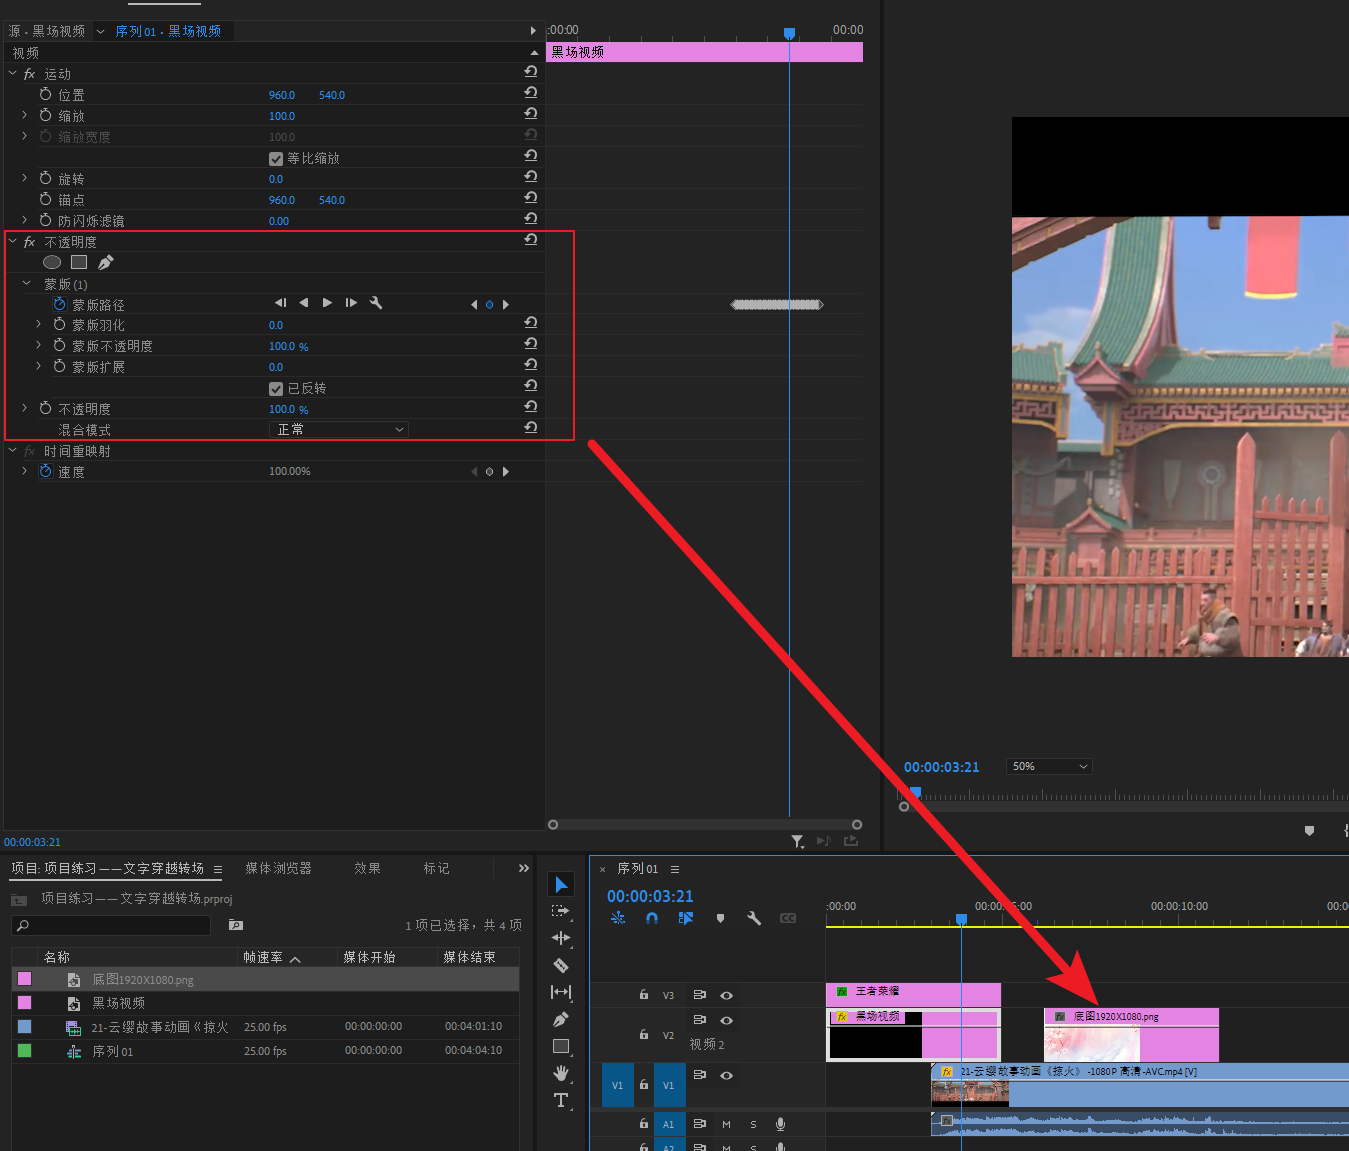Viewport: 1349px width, 1151px height.
Task: Open timeline display settings wrench
Action: point(754,918)
